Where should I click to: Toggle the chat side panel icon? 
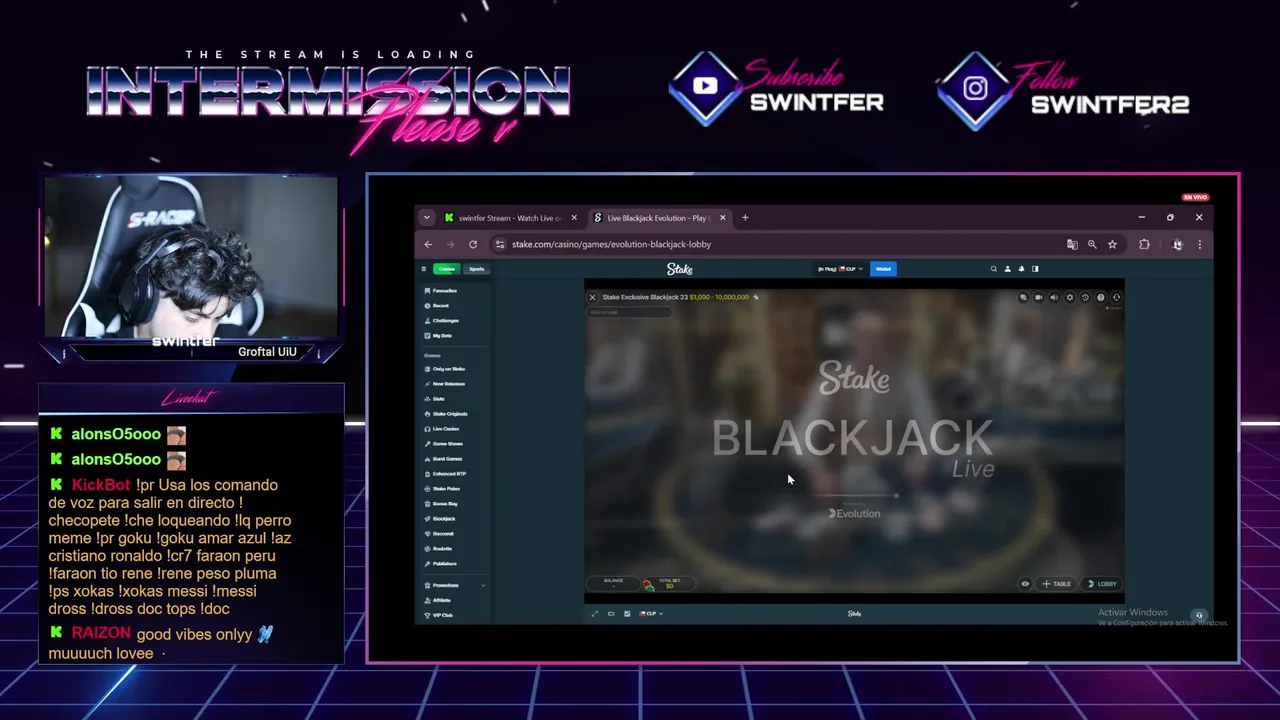click(1035, 269)
